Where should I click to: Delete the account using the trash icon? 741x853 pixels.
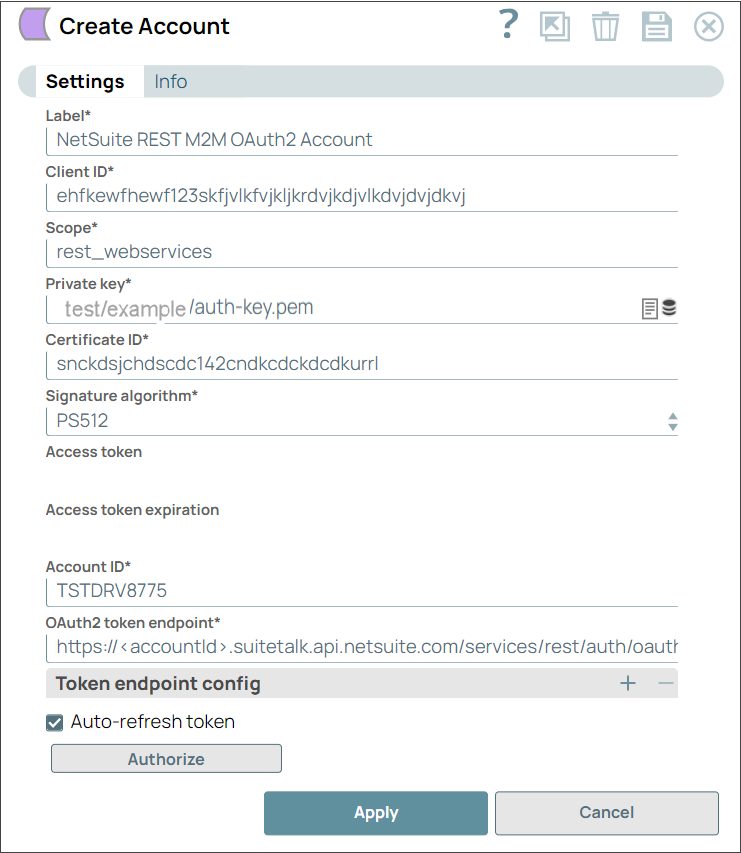605,26
